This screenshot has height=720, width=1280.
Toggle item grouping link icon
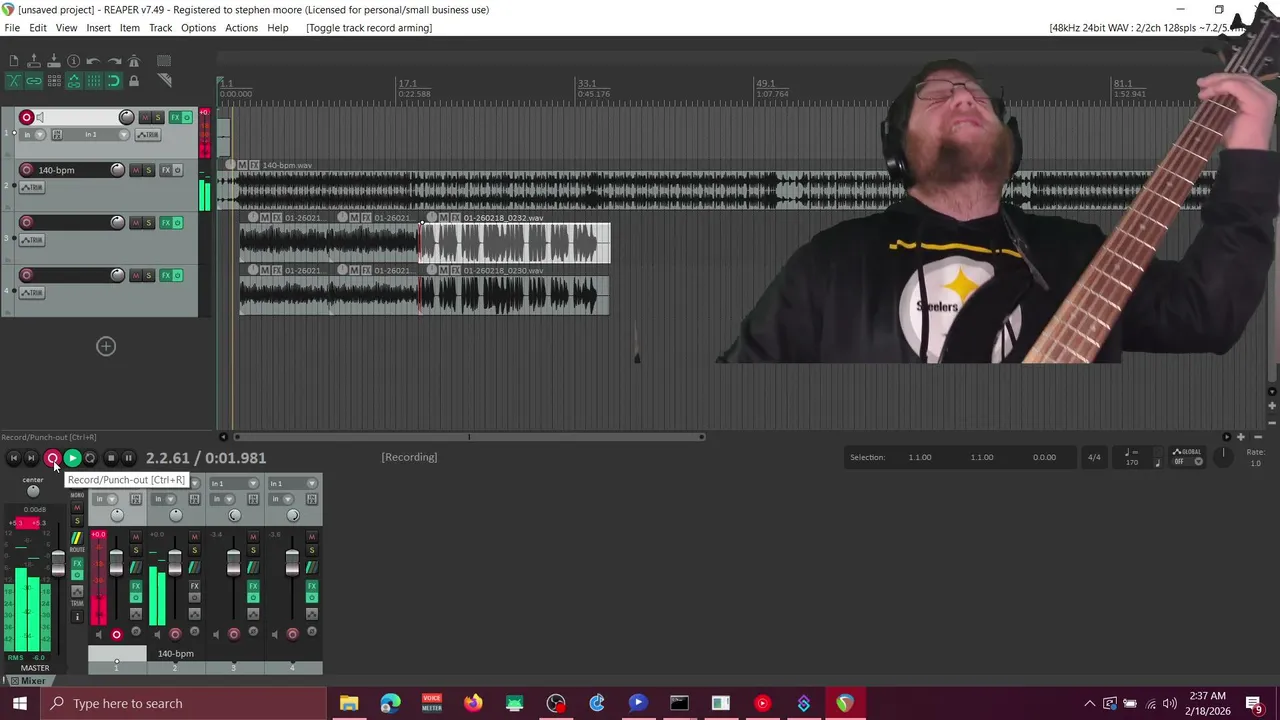[x=34, y=81]
